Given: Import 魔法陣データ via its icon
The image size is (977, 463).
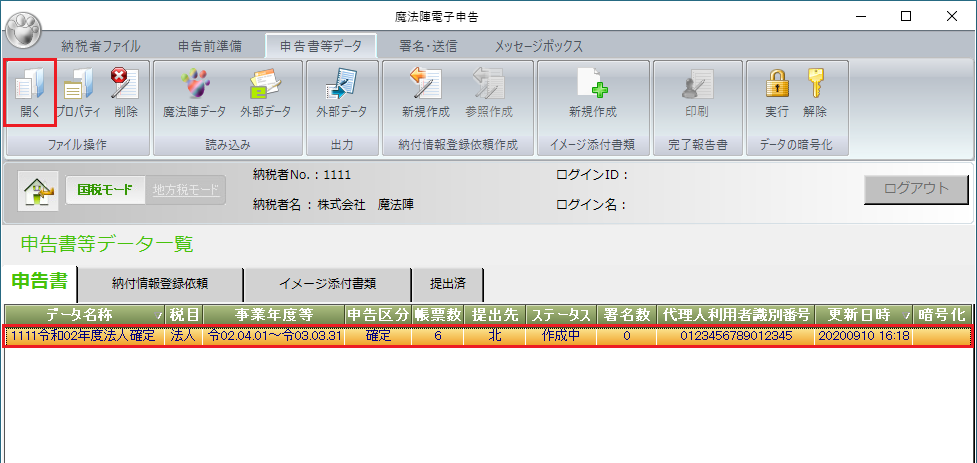Looking at the screenshot, I should (195, 92).
